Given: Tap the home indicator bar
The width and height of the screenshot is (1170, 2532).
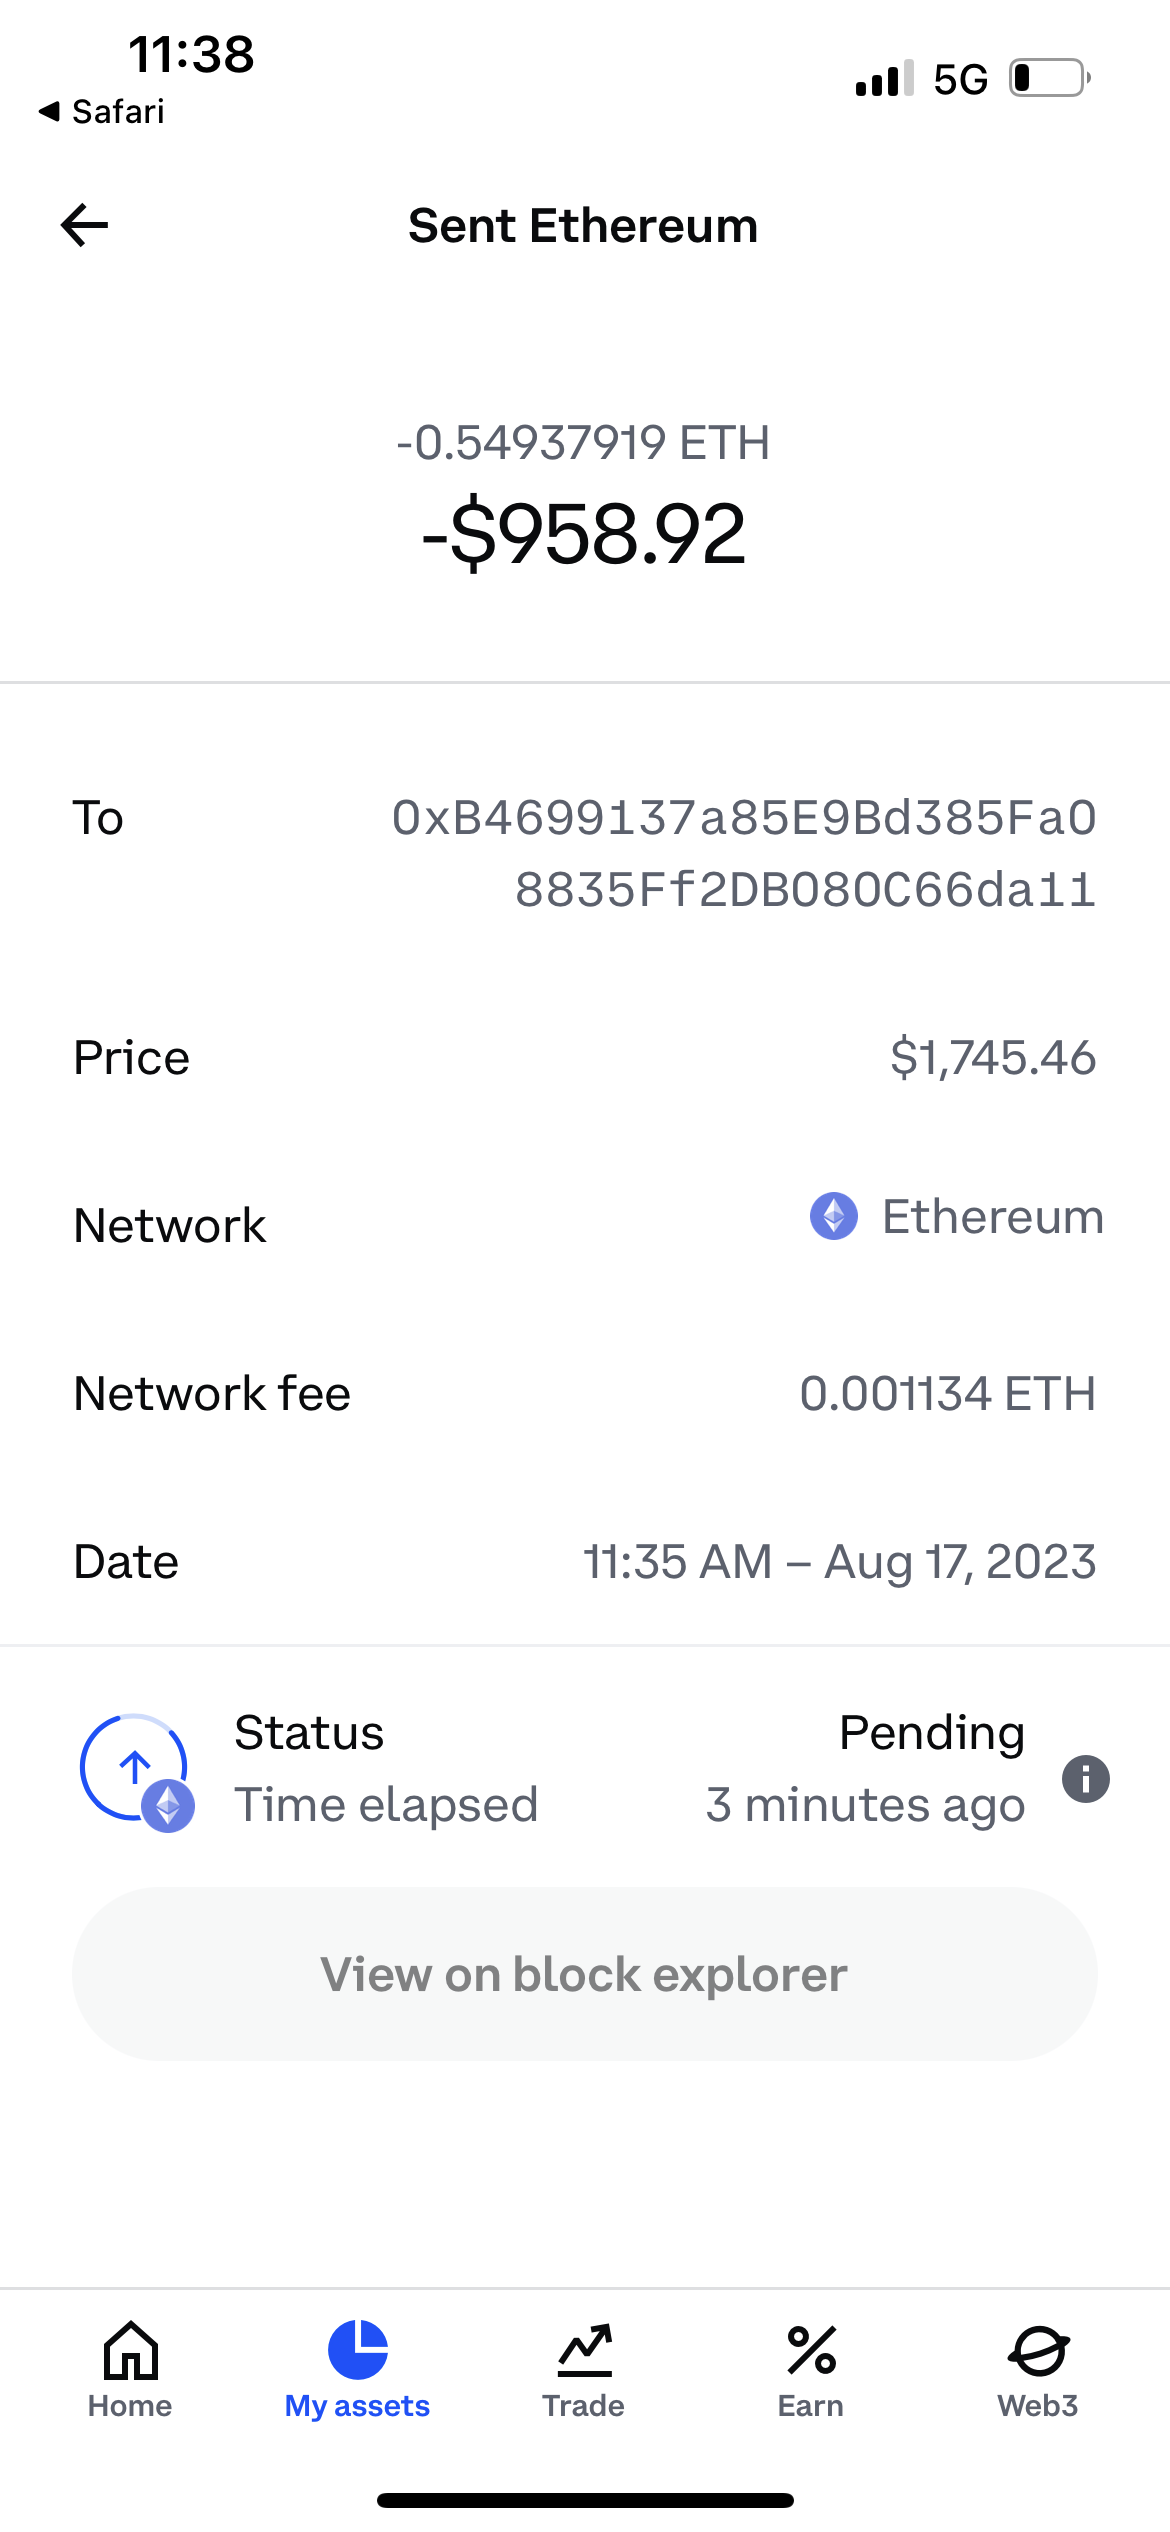Looking at the screenshot, I should 585,2501.
